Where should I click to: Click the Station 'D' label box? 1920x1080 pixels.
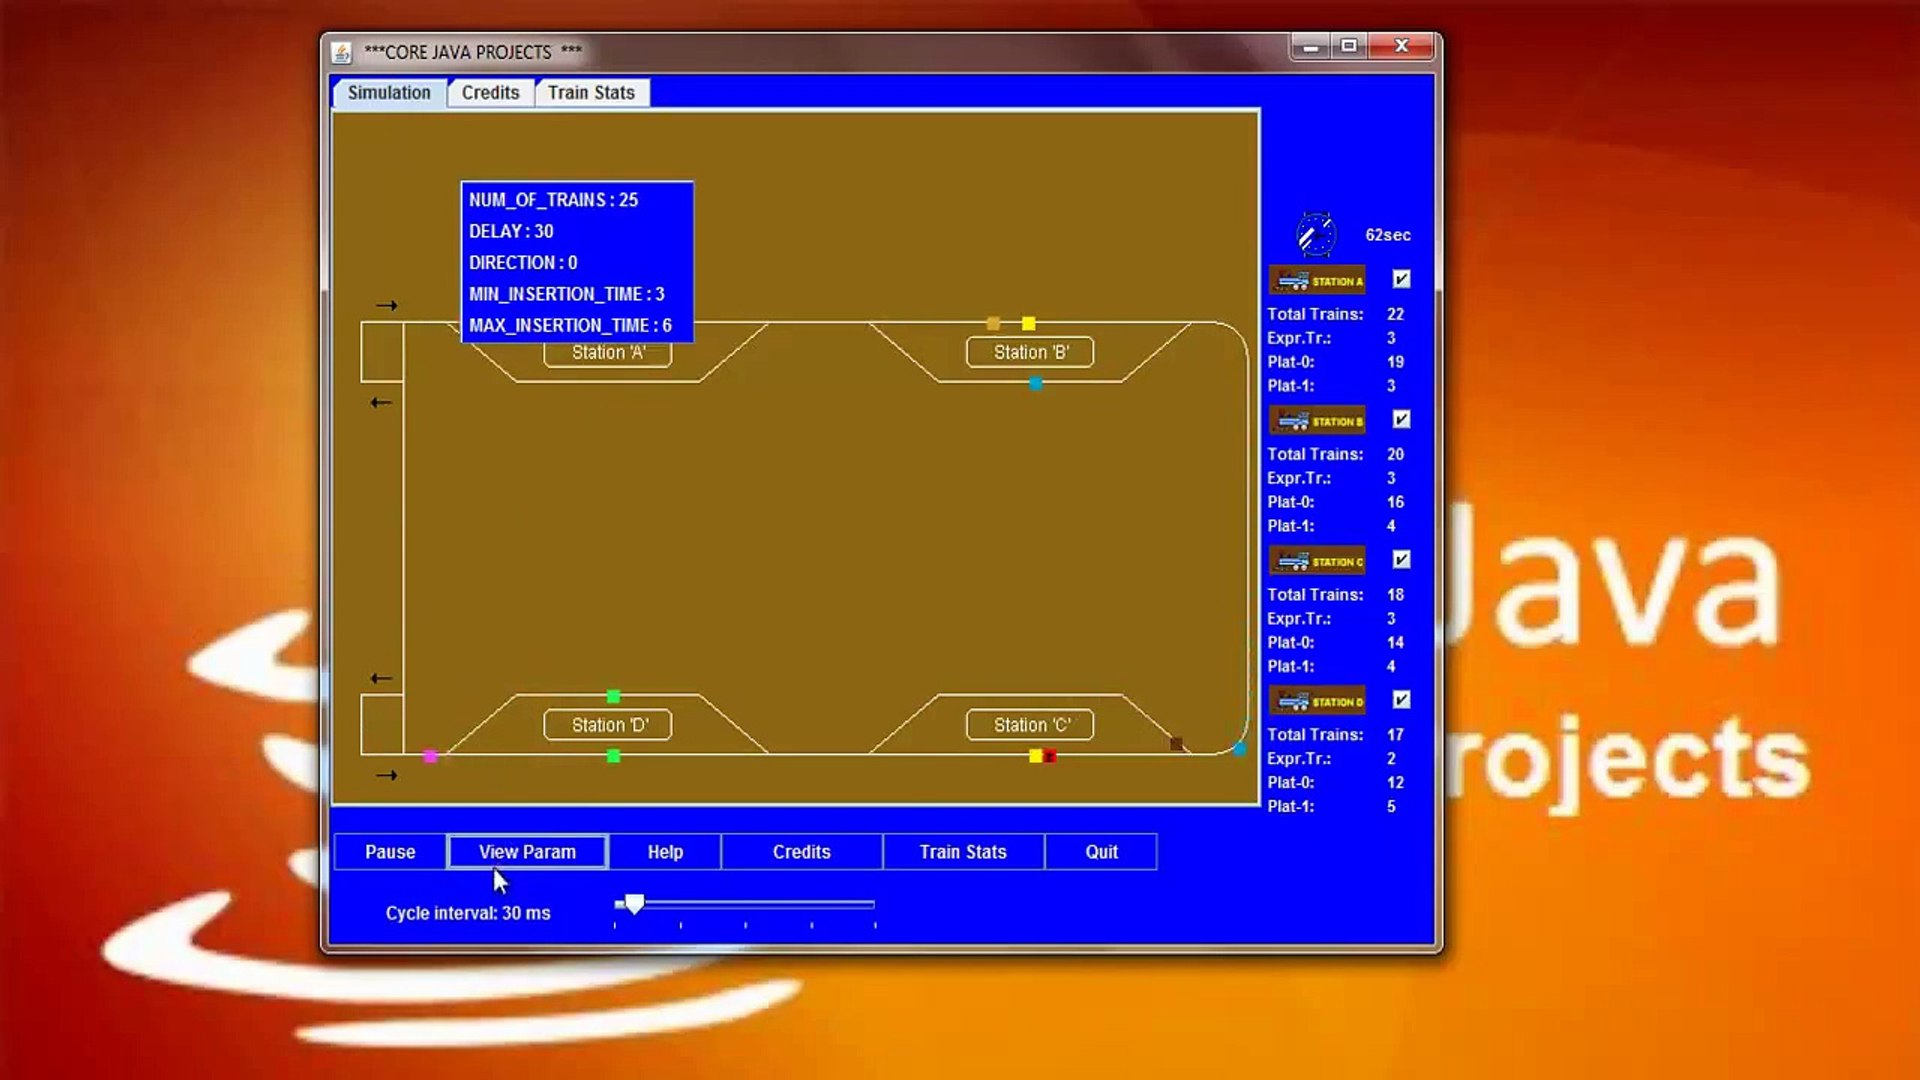608,725
